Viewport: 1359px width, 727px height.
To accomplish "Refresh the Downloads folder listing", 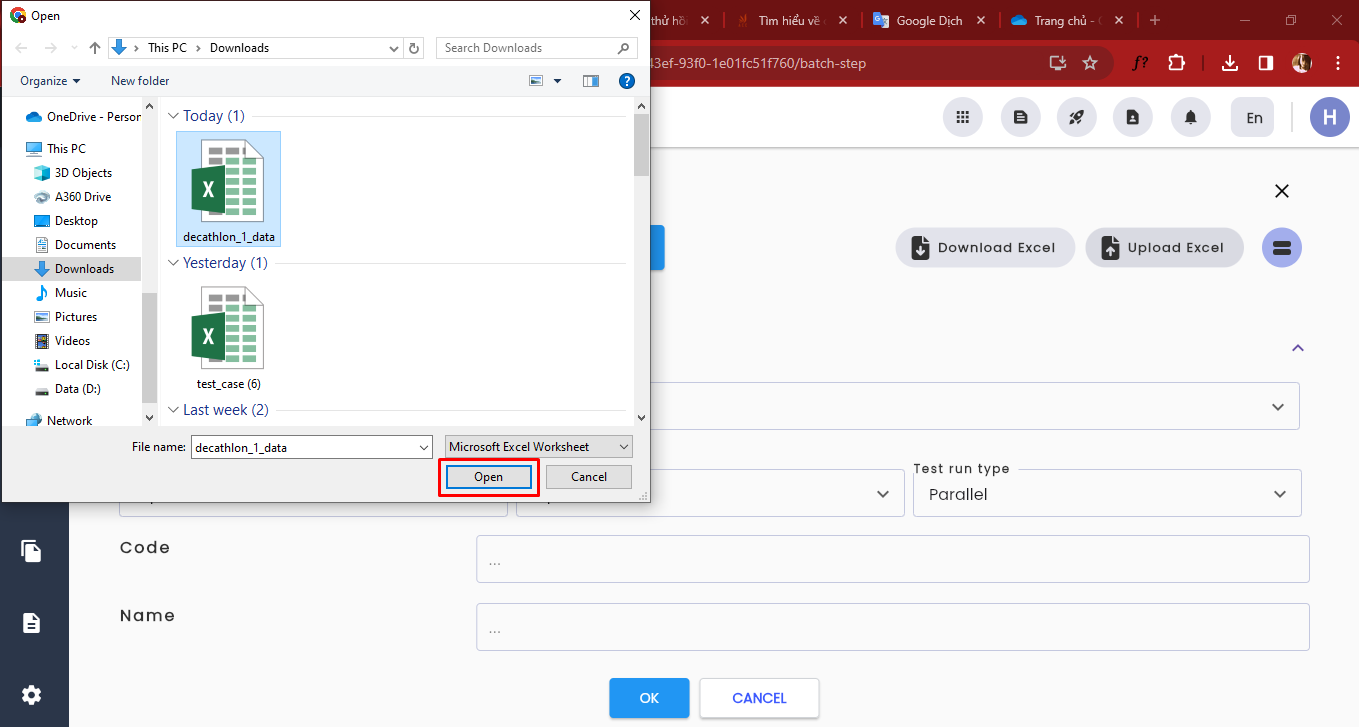I will click(415, 47).
